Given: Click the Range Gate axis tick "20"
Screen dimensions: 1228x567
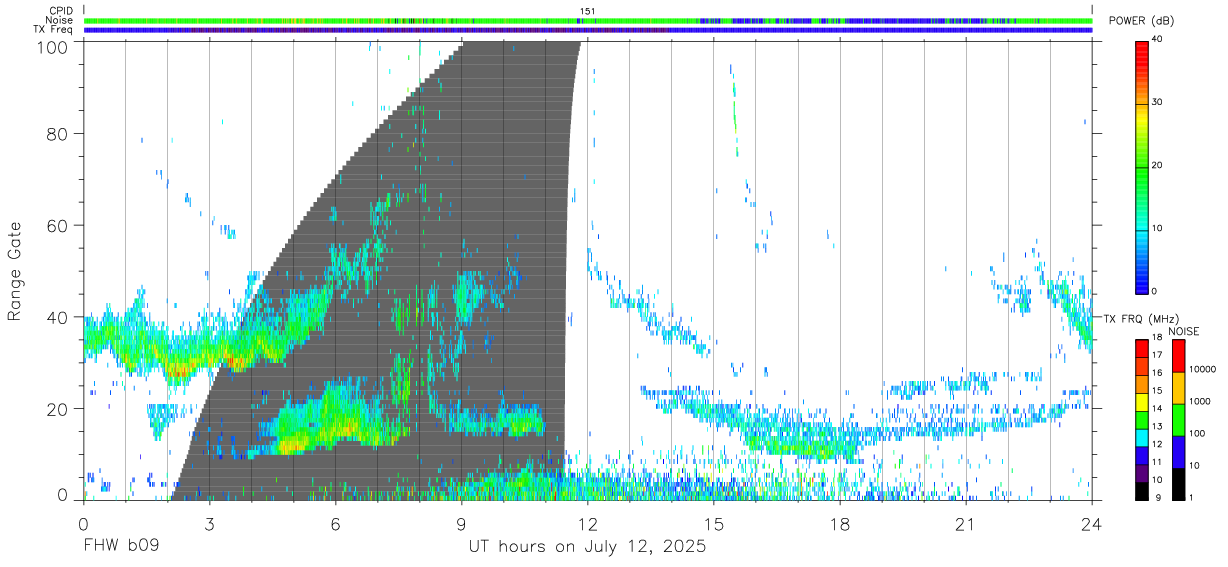Looking at the screenshot, I should pyautogui.click(x=57, y=409).
